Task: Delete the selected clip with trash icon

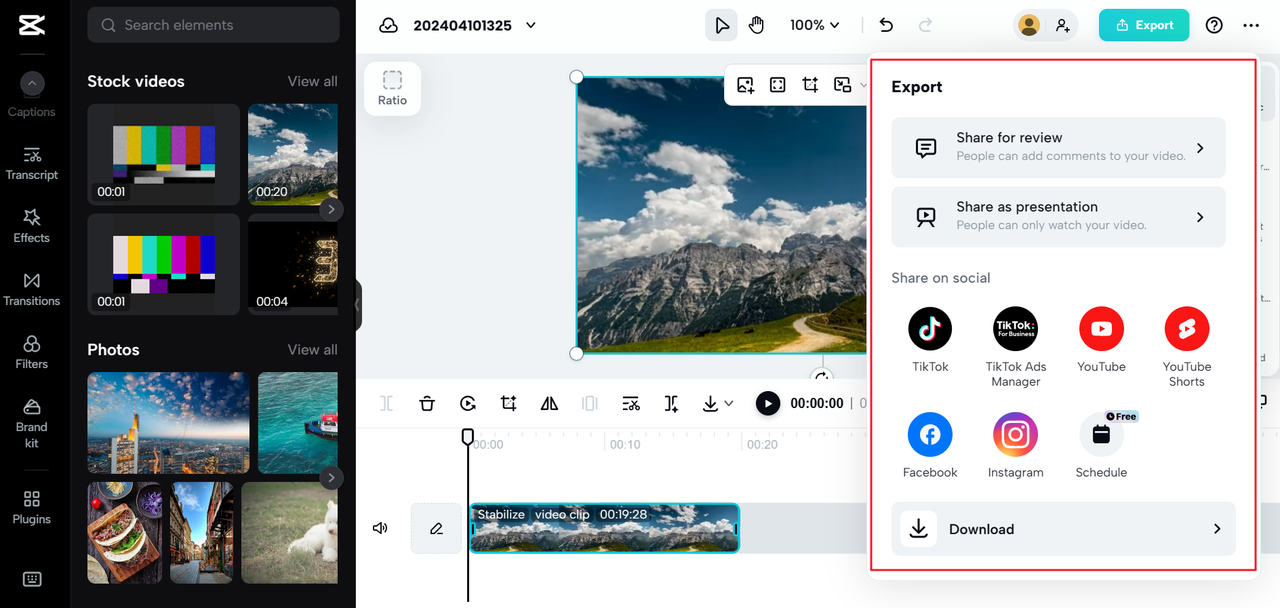Action: point(427,403)
